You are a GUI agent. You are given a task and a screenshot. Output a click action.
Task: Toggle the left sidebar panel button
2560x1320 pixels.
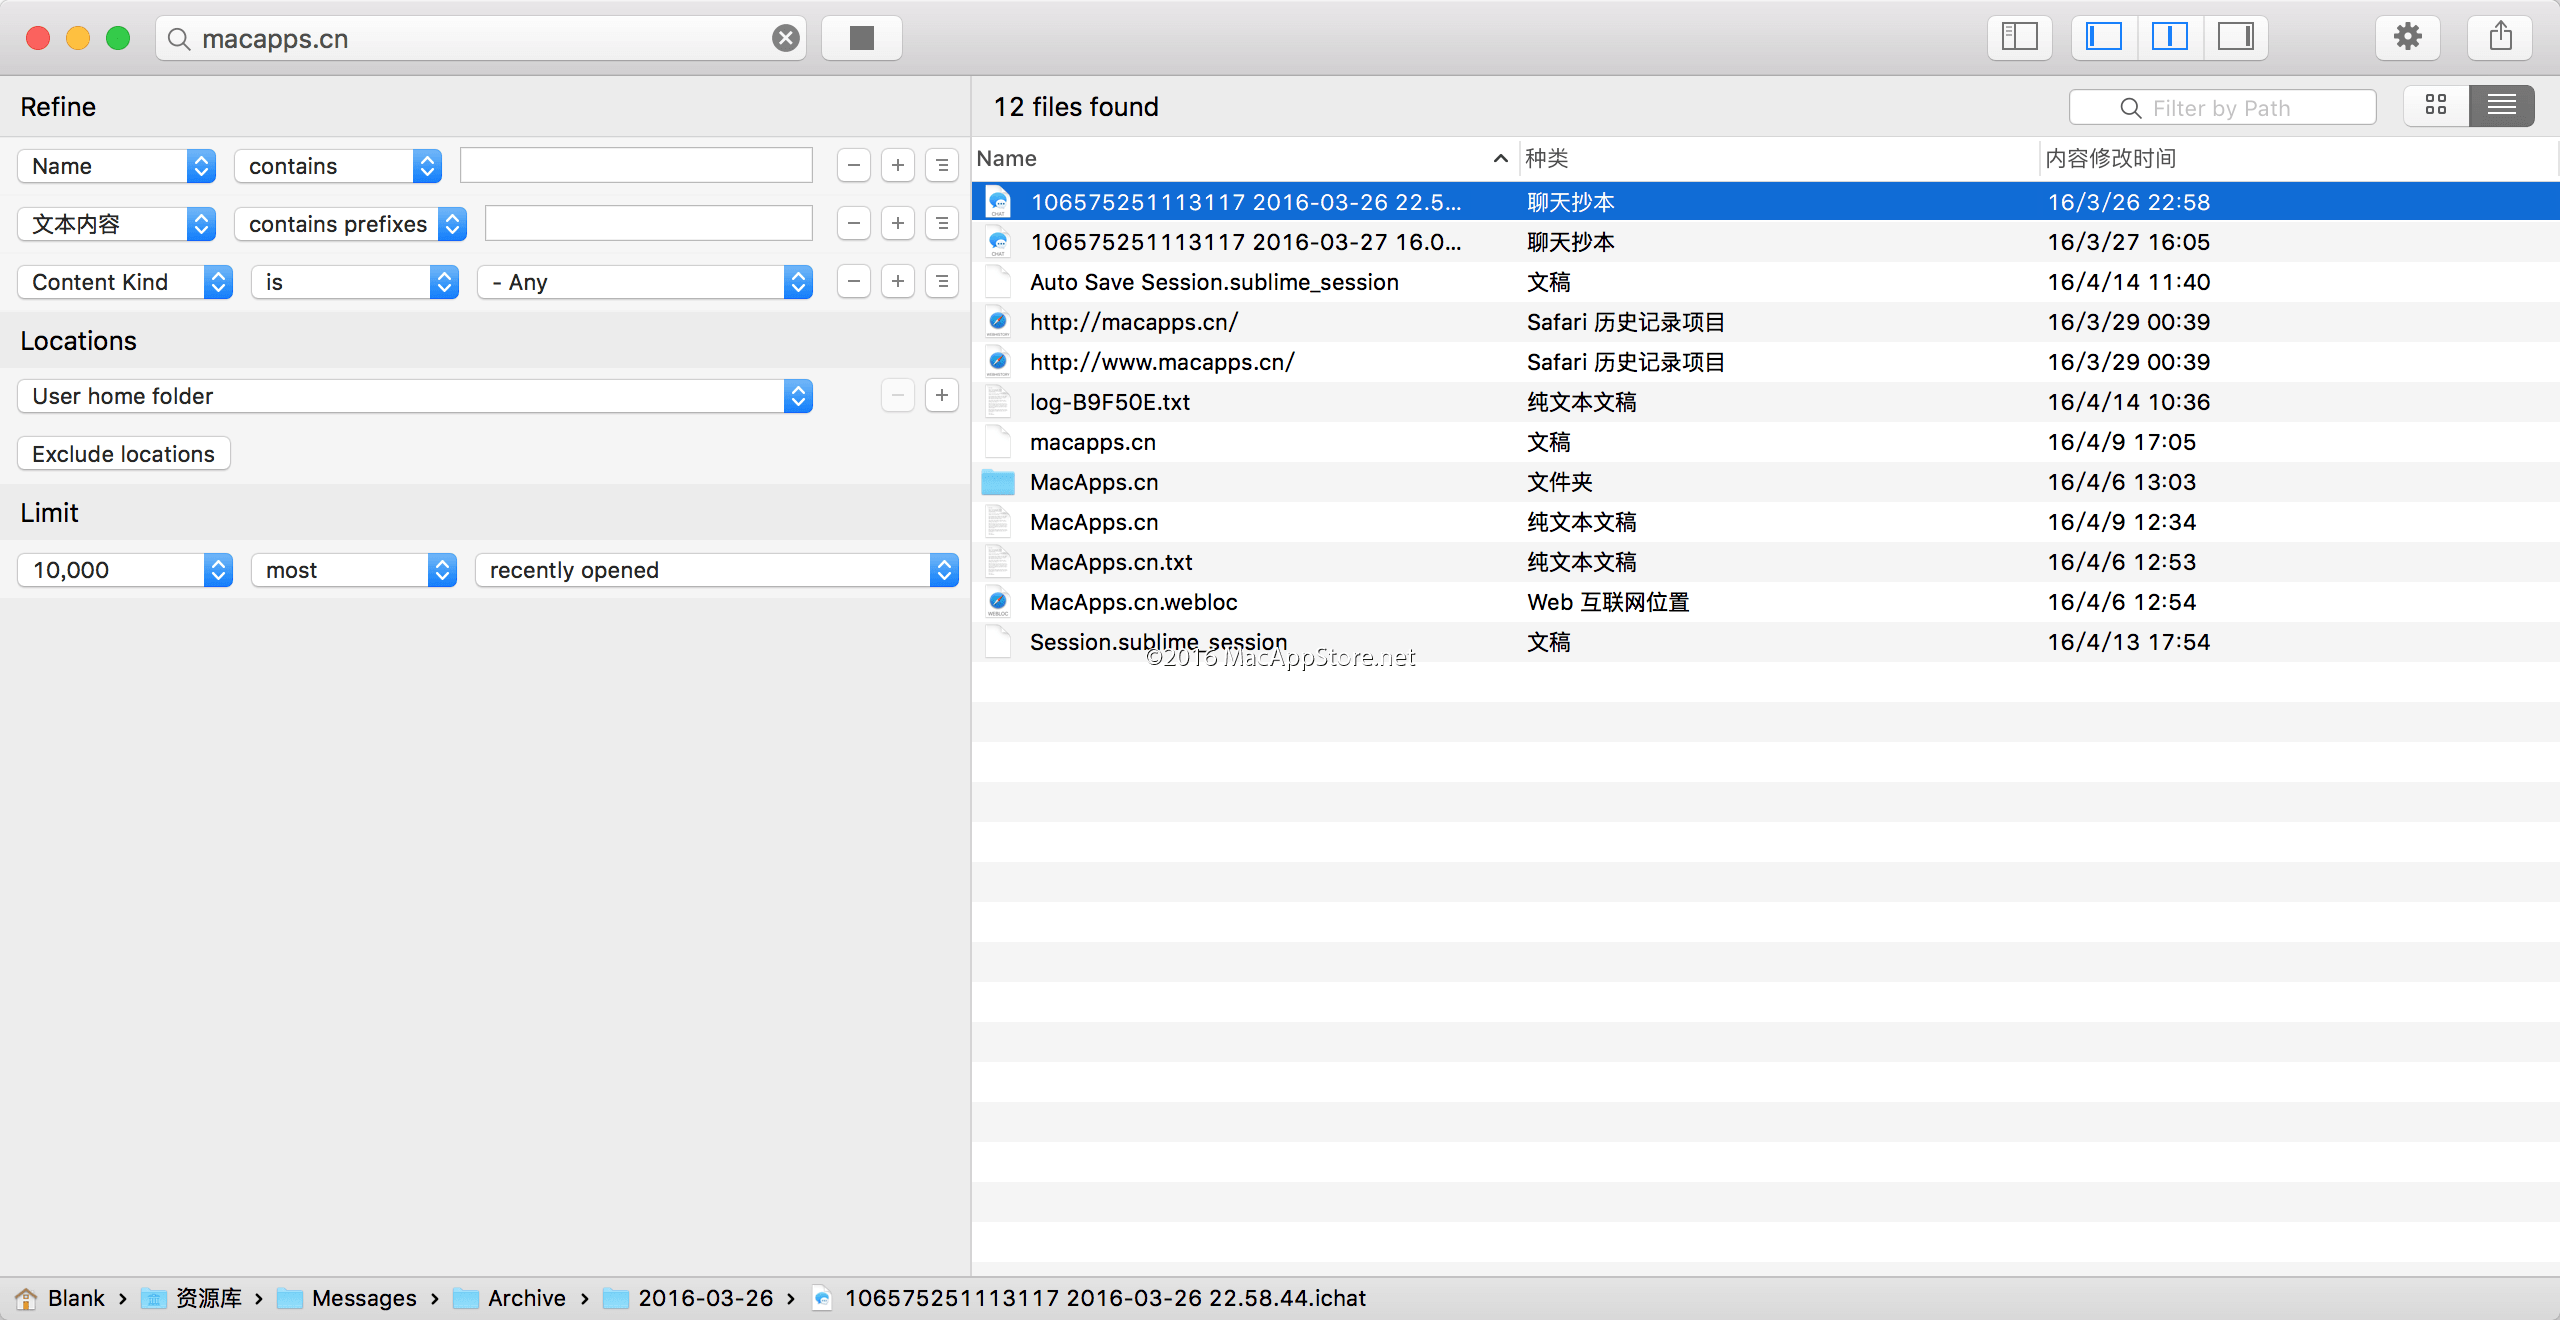2019,37
